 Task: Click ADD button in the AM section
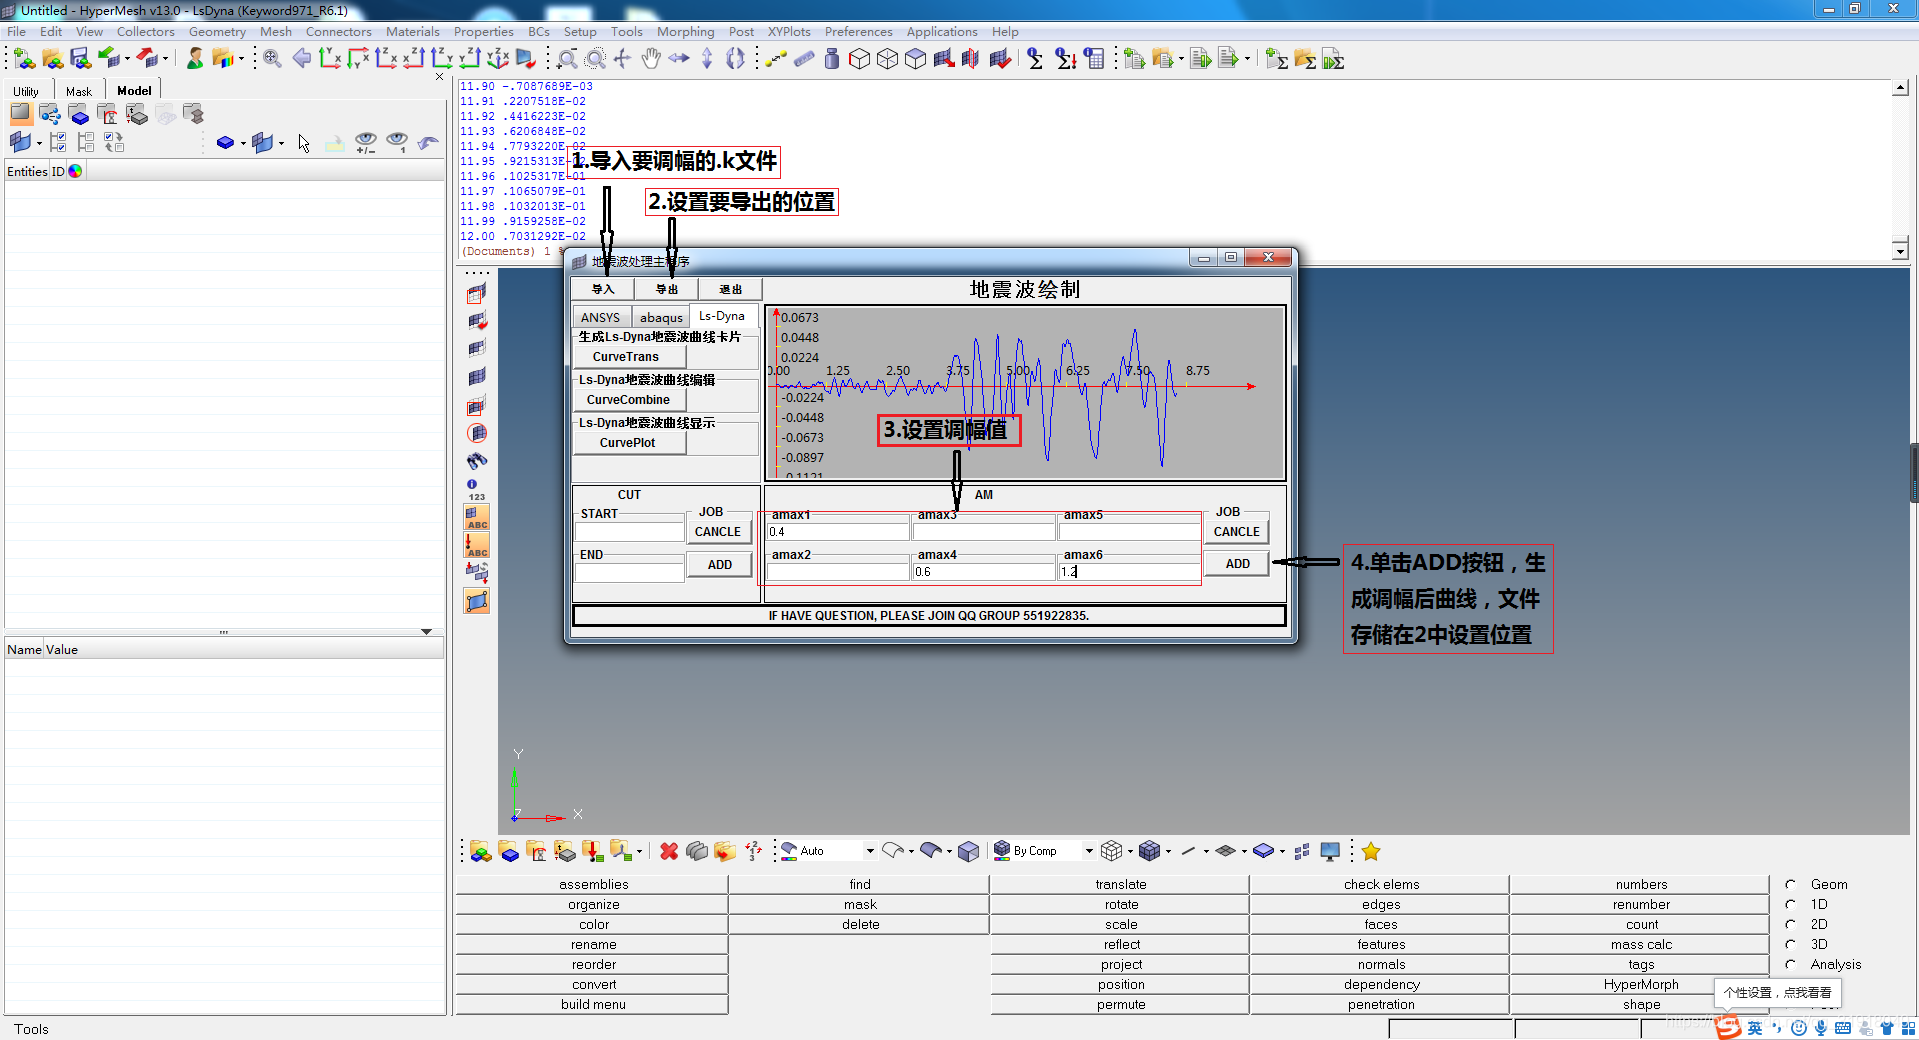click(x=1237, y=564)
